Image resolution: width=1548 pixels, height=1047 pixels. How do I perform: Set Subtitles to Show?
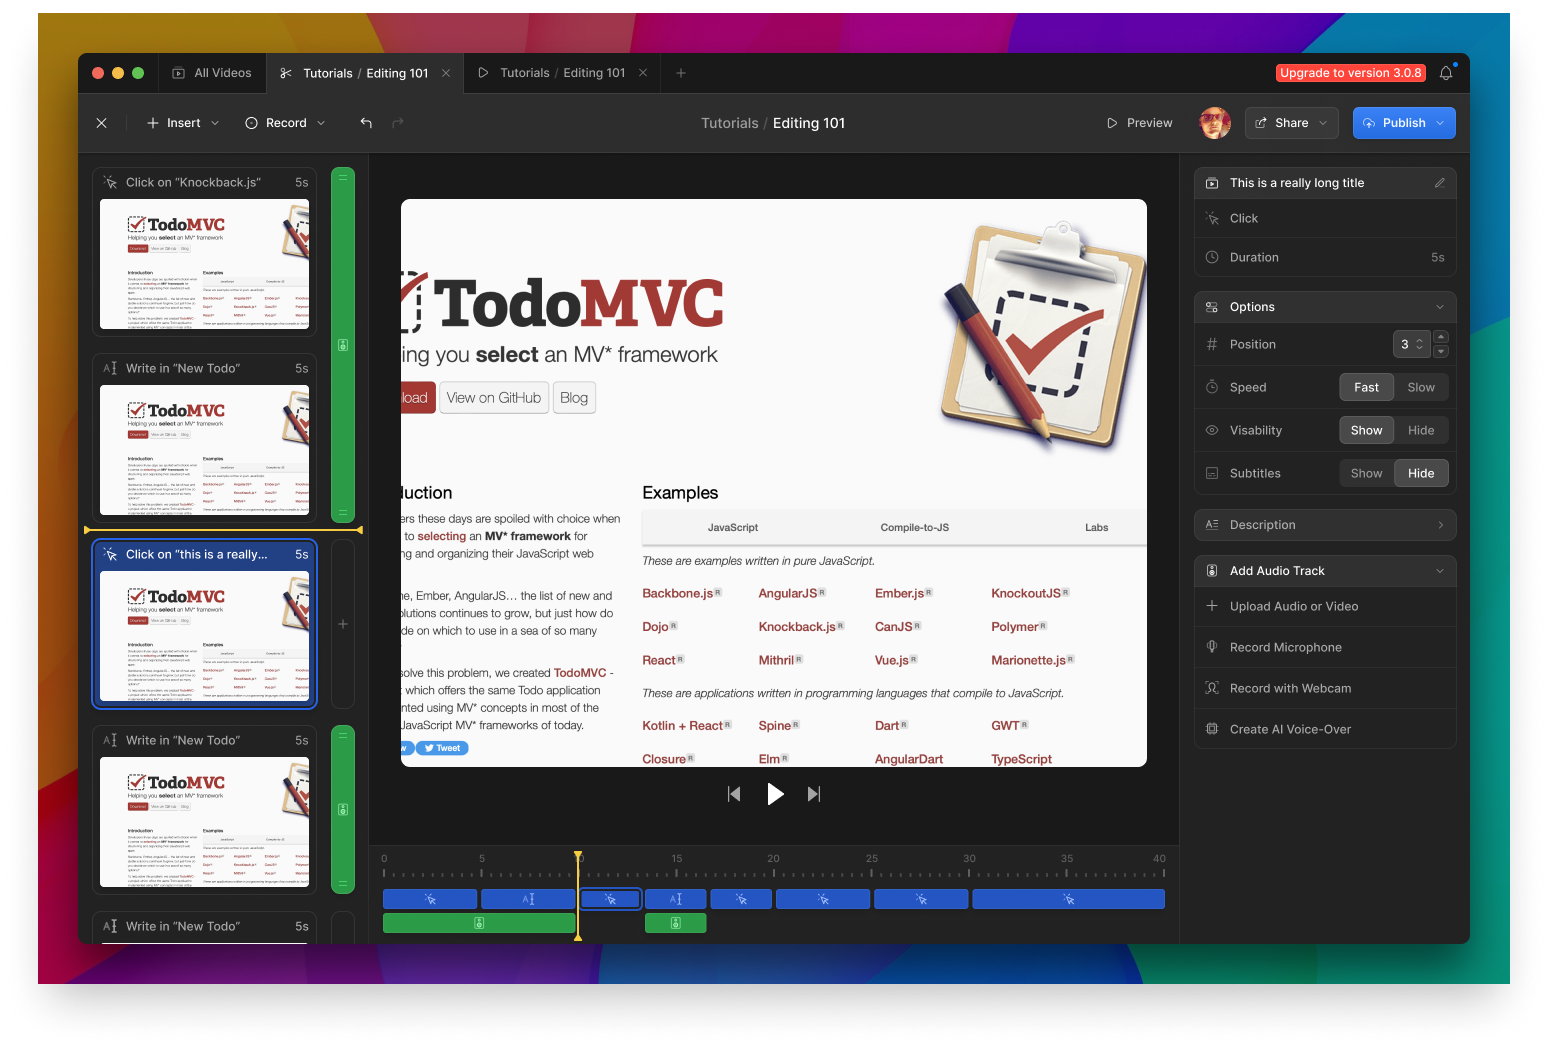pyautogui.click(x=1366, y=473)
